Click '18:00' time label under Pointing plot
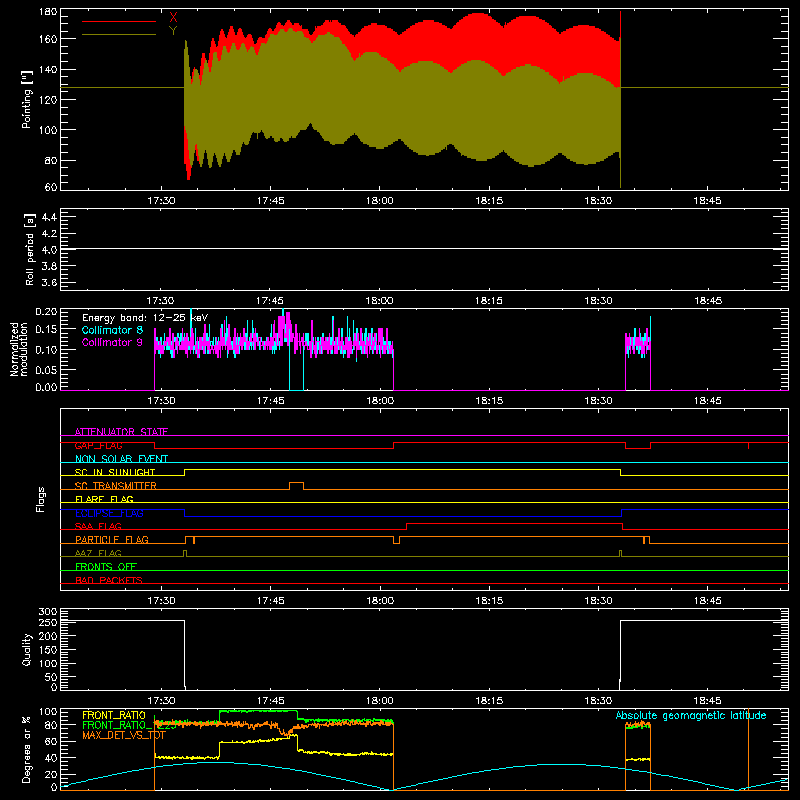800x800 pixels. [380, 201]
